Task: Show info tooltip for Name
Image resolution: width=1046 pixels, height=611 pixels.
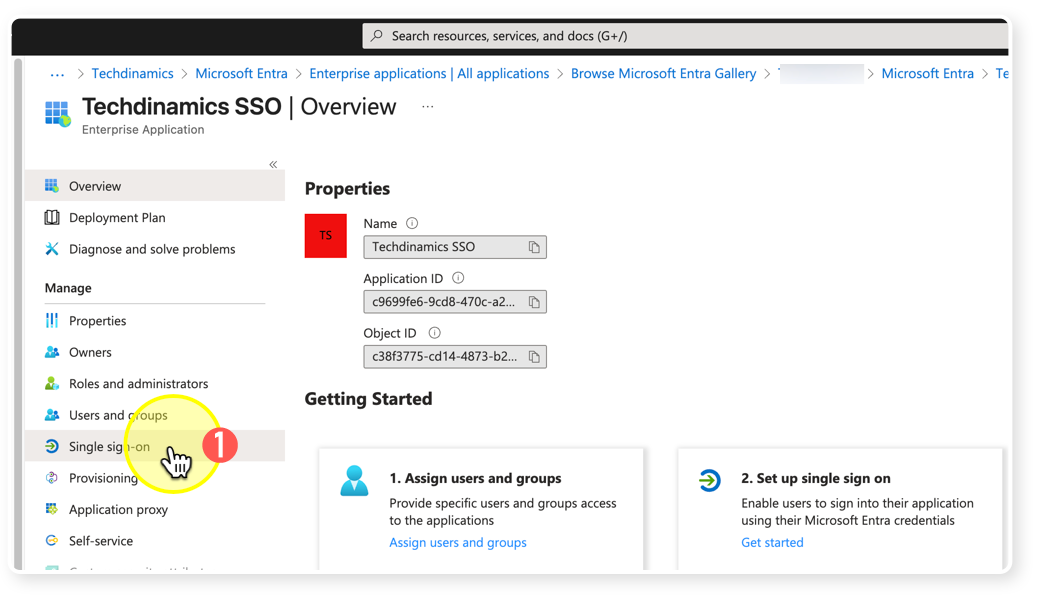Action: [412, 223]
